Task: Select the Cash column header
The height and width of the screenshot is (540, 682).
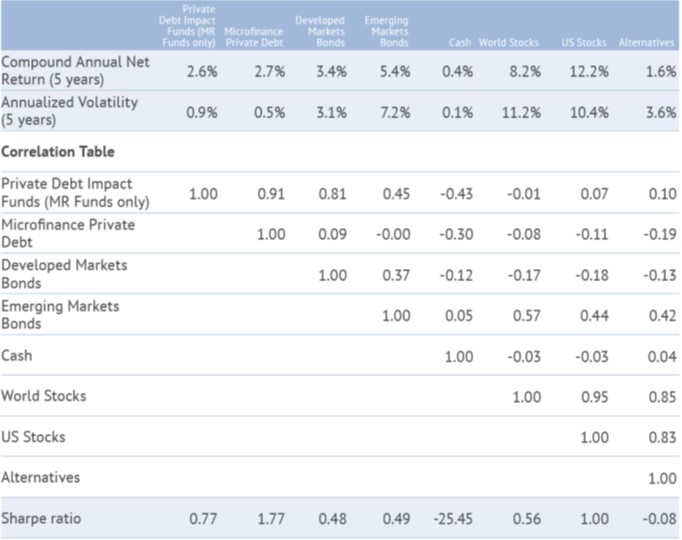Action: 459,43
